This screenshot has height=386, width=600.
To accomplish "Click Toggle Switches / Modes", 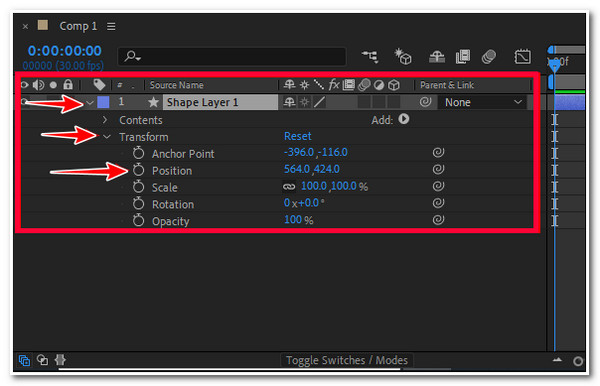I will point(347,360).
